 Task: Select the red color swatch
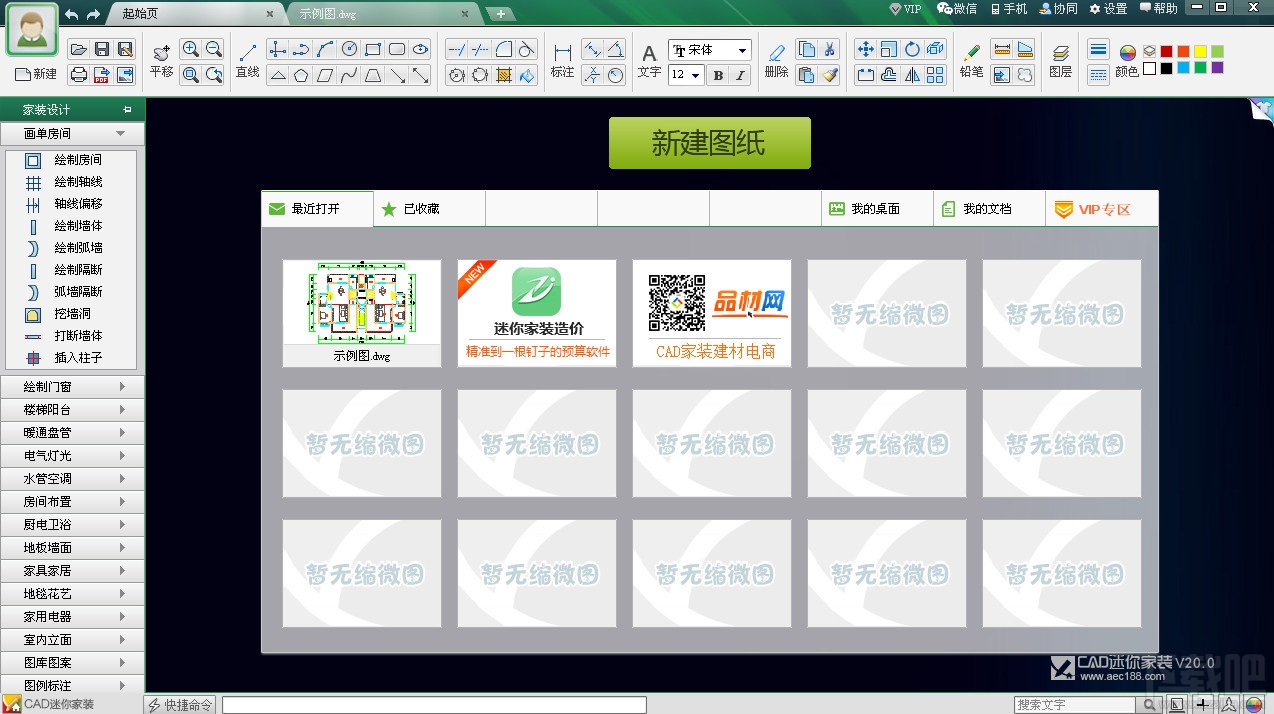tap(1166, 50)
